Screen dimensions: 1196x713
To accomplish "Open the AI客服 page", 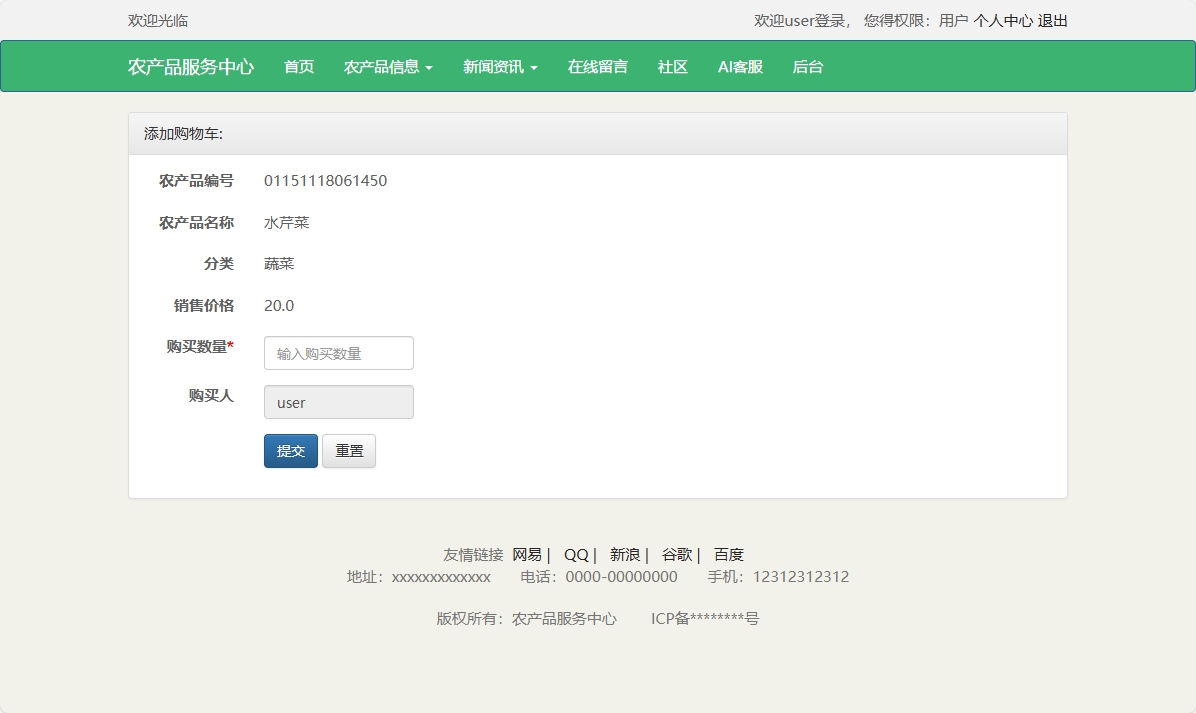I will [739, 67].
